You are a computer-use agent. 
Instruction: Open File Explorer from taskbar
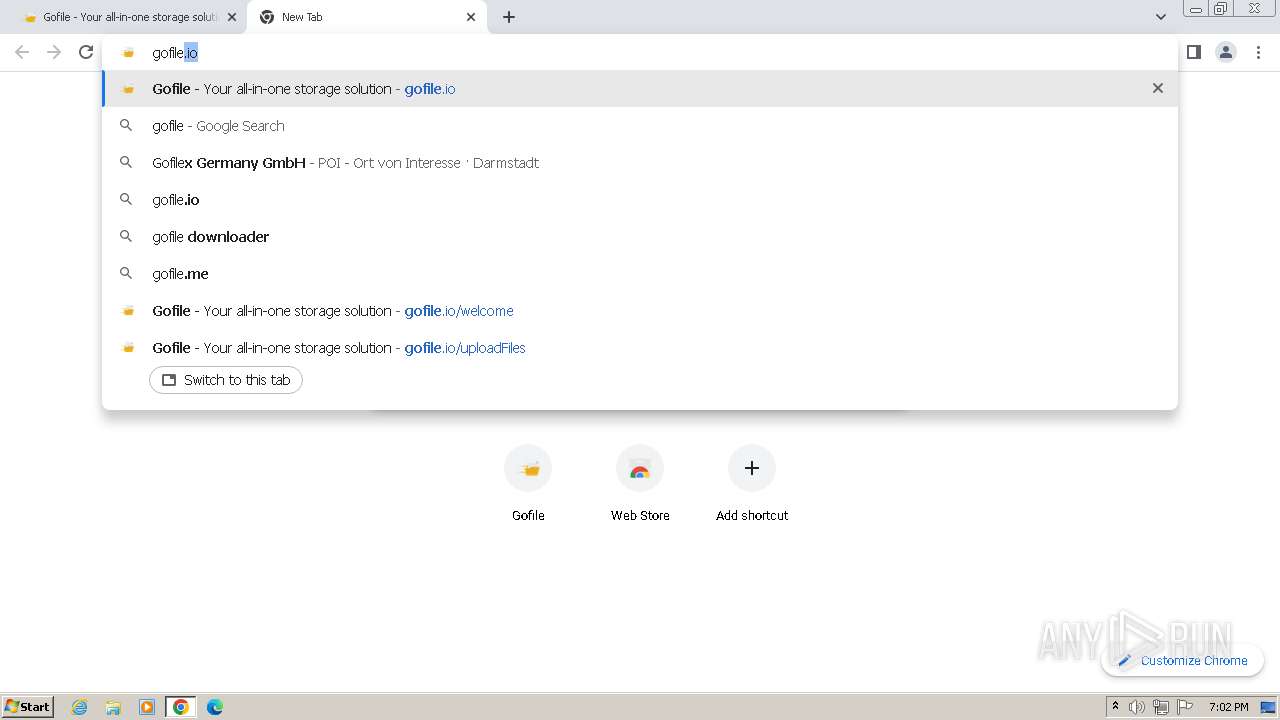(113, 707)
